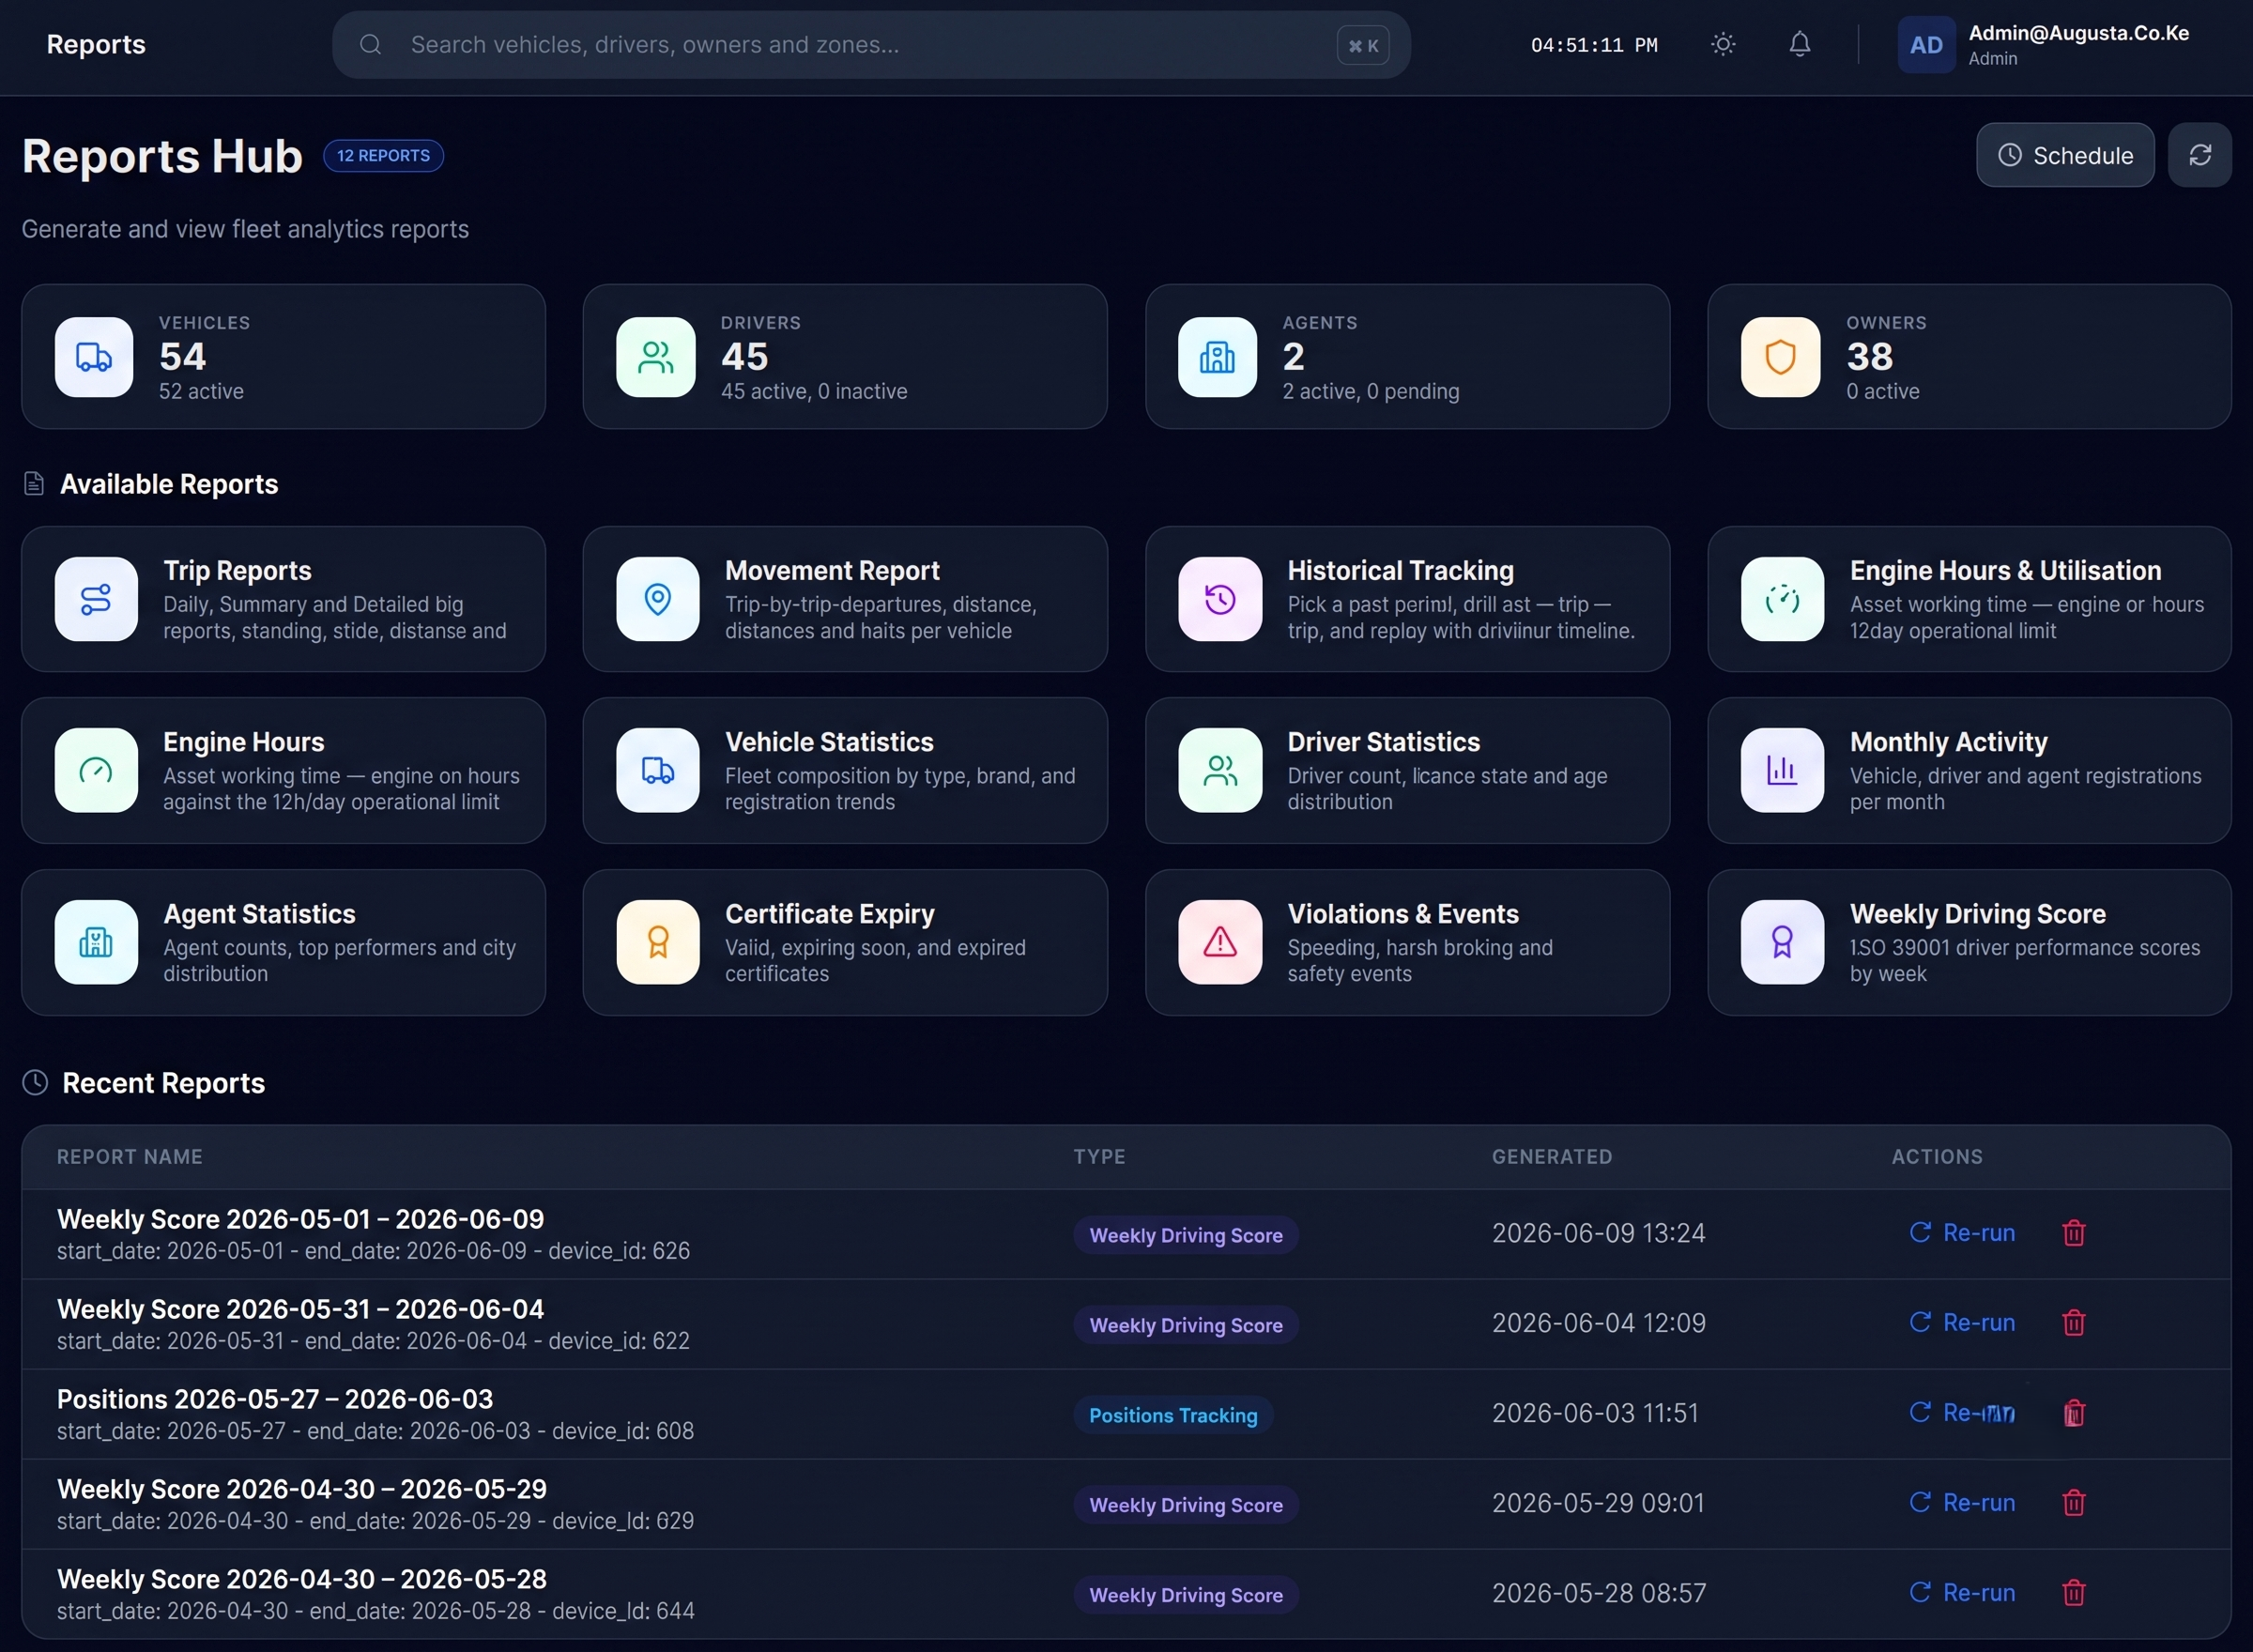Open the Monthly Activity title
This screenshot has height=1652, width=2253.
pyautogui.click(x=1948, y=742)
